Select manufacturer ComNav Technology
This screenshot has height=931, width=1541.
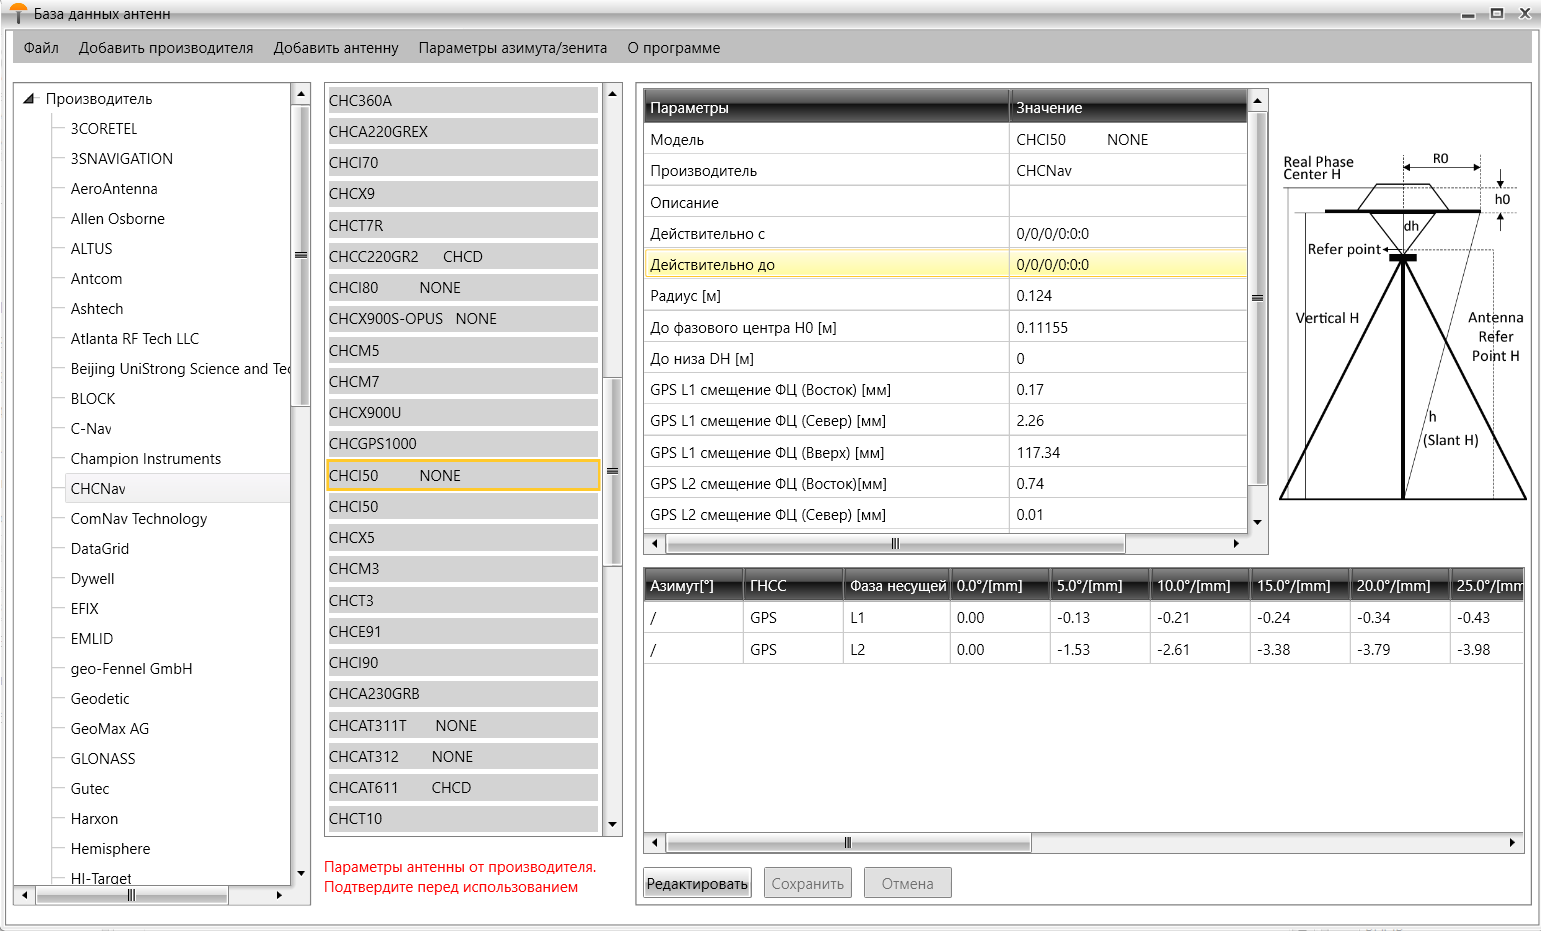tap(139, 519)
